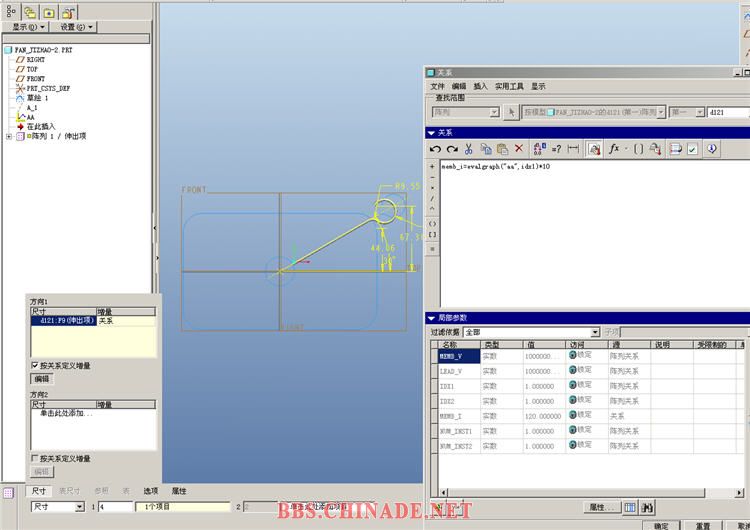The width and height of the screenshot is (750, 530).
Task: Toggle 按关系定义增量 checkbox under 方向1
Action: 34,365
